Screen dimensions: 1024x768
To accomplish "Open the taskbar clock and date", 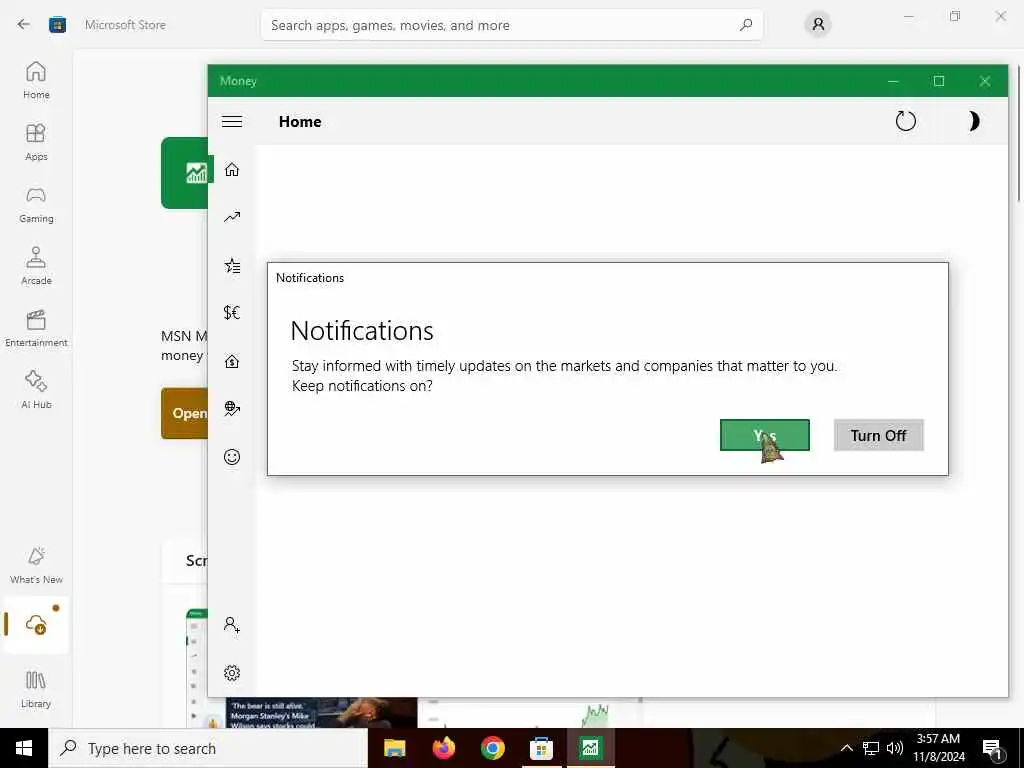I will tap(938, 748).
